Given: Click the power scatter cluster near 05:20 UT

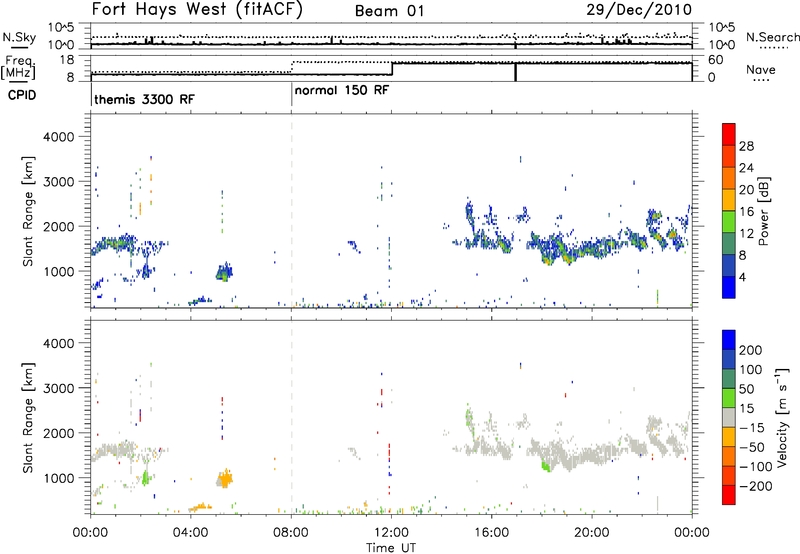Looking at the screenshot, I should (x=224, y=272).
